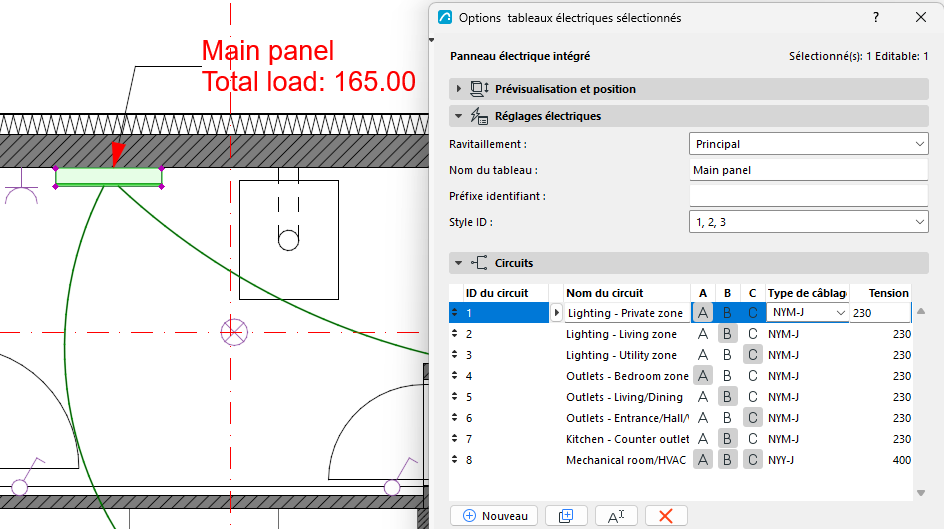Click the Prévisualisation et position section icon
Screen dimensions: 944x529
click(x=479, y=89)
